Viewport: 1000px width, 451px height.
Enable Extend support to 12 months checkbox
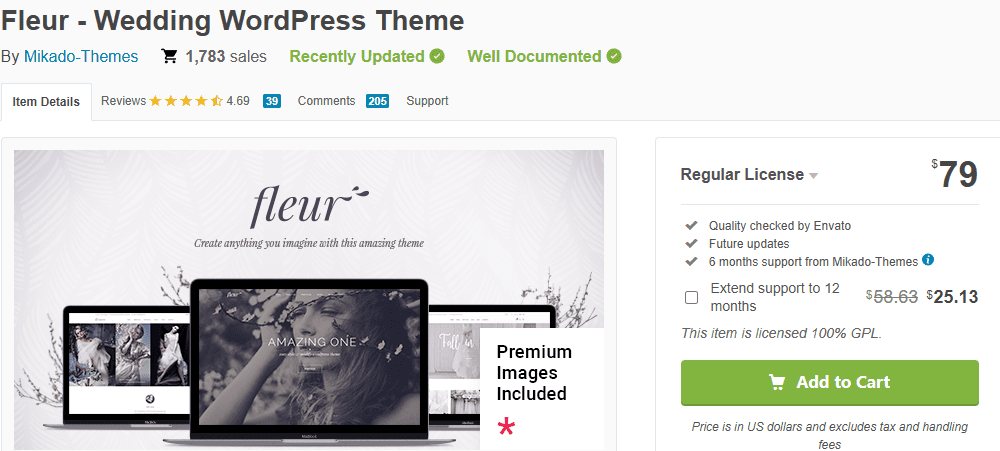click(691, 297)
